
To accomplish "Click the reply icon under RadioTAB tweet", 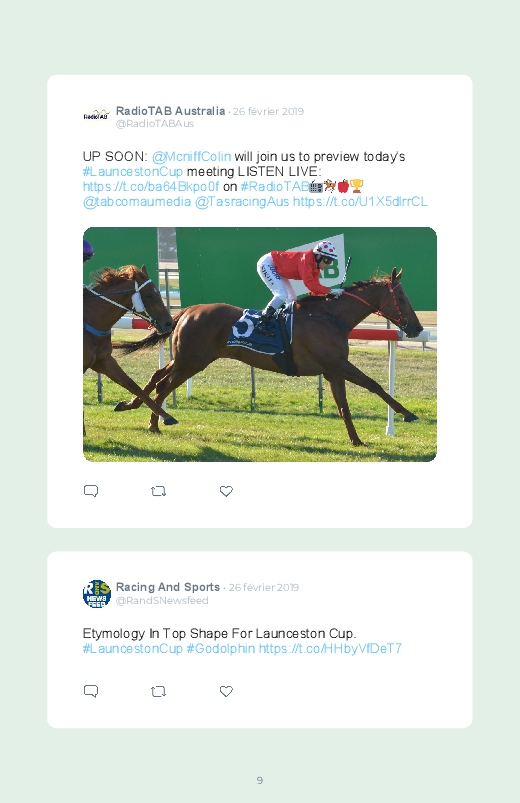I will tap(91, 491).
